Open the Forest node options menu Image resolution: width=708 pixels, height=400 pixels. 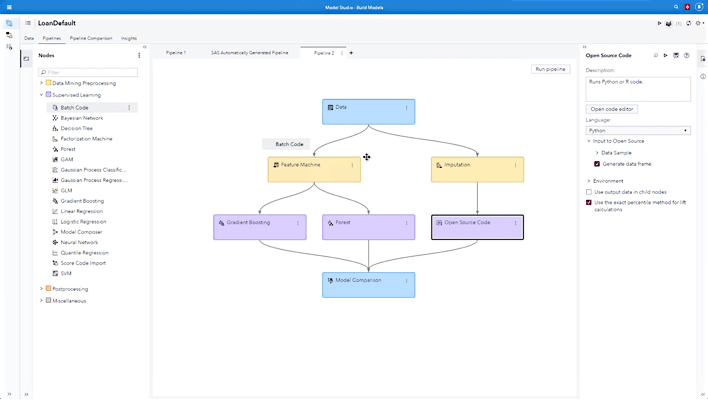tap(406, 223)
